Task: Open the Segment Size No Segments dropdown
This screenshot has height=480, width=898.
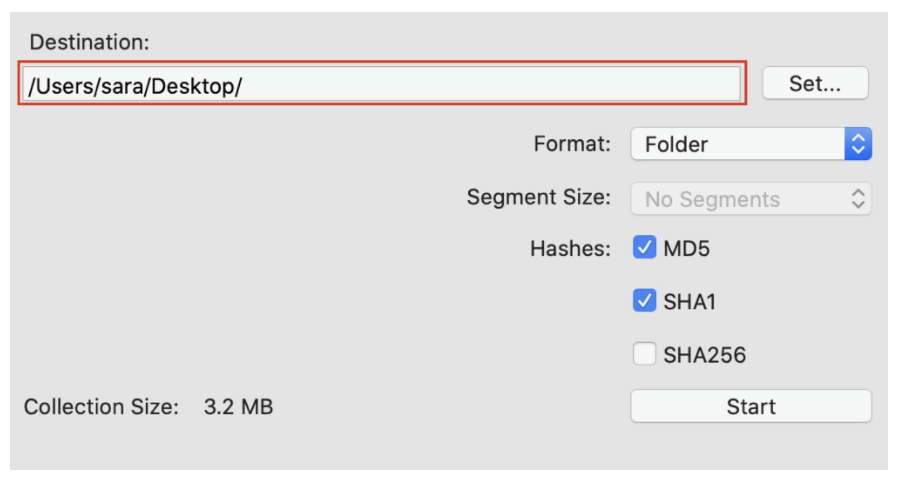Action: coord(751,199)
